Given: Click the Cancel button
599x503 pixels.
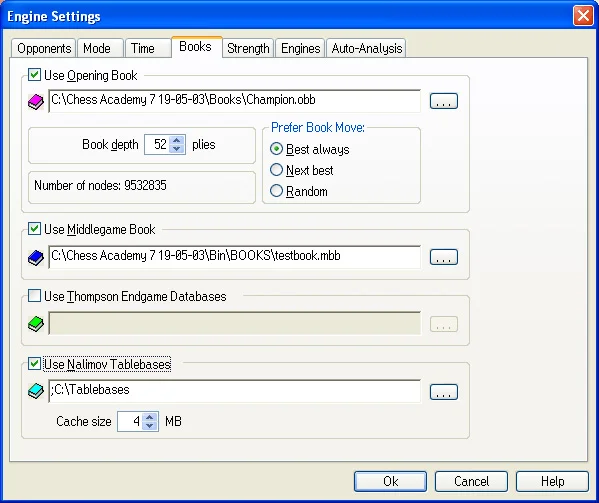Looking at the screenshot, I should 471,481.
